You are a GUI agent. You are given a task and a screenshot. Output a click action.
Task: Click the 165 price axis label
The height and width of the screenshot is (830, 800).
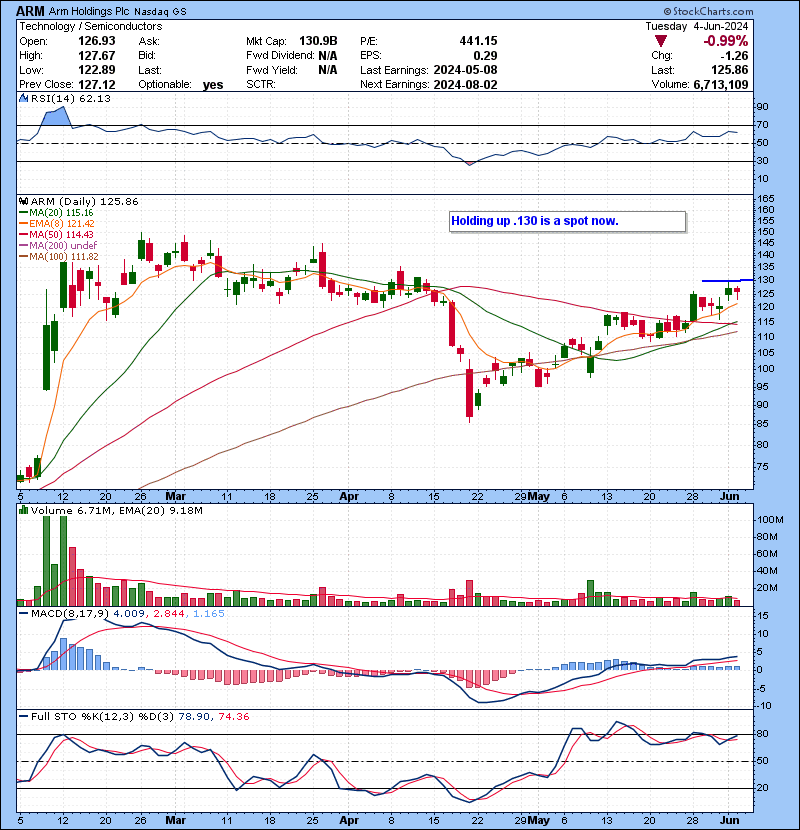click(766, 199)
